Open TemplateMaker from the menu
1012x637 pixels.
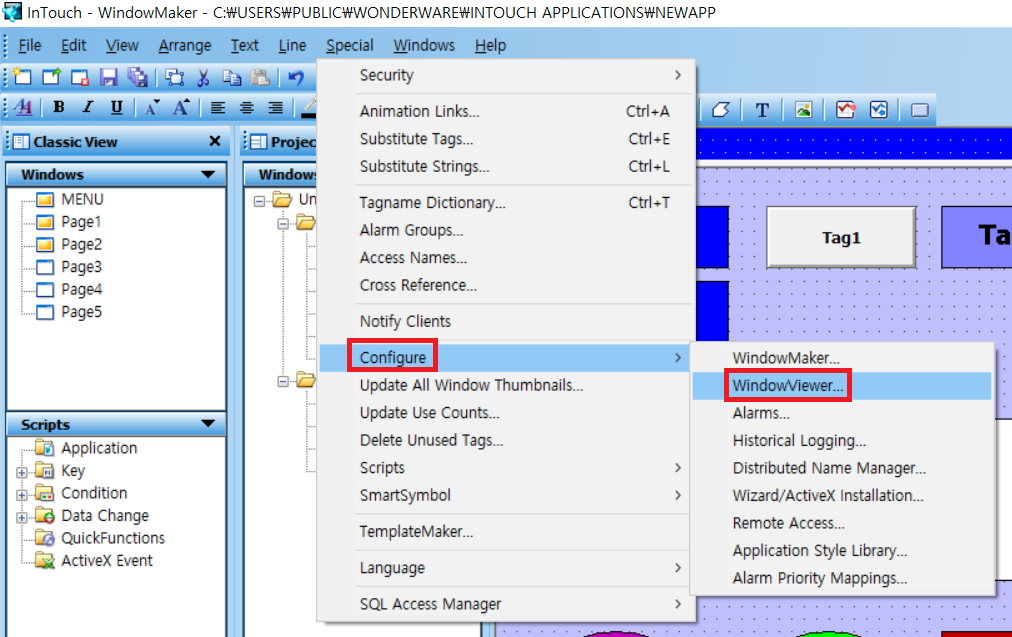506,532
